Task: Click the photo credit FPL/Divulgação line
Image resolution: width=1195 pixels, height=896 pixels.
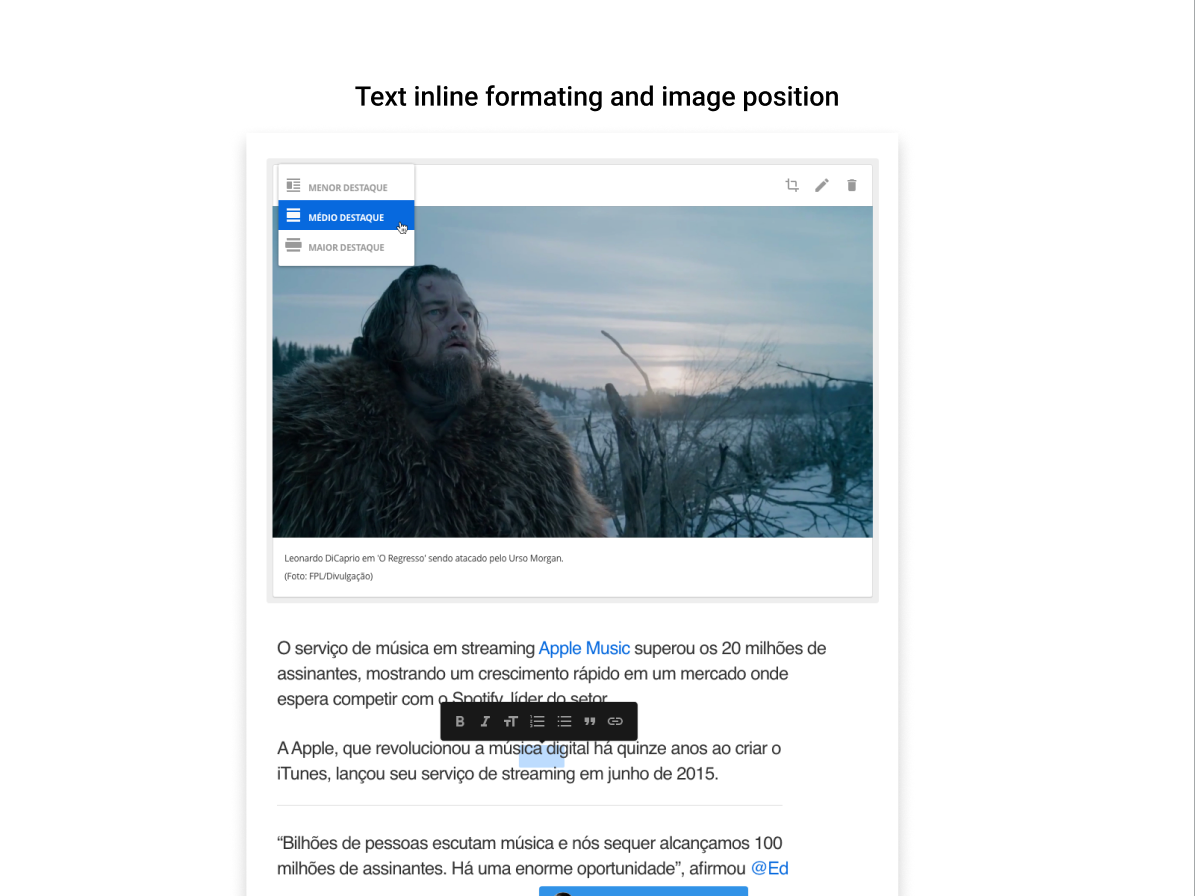Action: [x=328, y=576]
